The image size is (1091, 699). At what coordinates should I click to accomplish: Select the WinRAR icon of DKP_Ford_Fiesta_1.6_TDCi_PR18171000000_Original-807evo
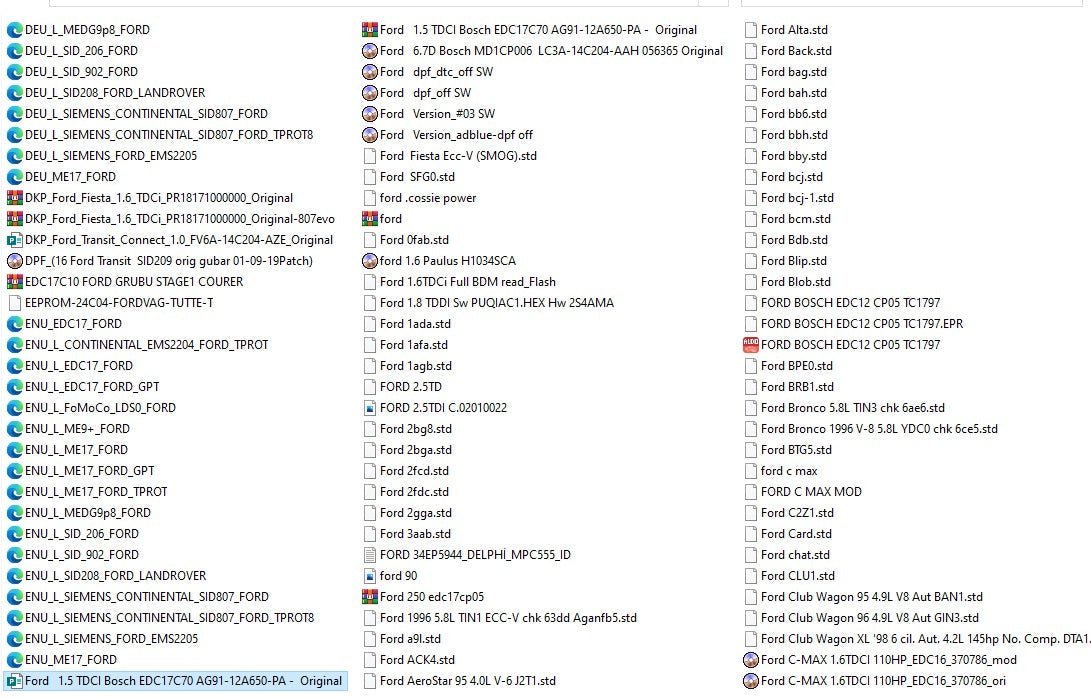tap(15, 219)
